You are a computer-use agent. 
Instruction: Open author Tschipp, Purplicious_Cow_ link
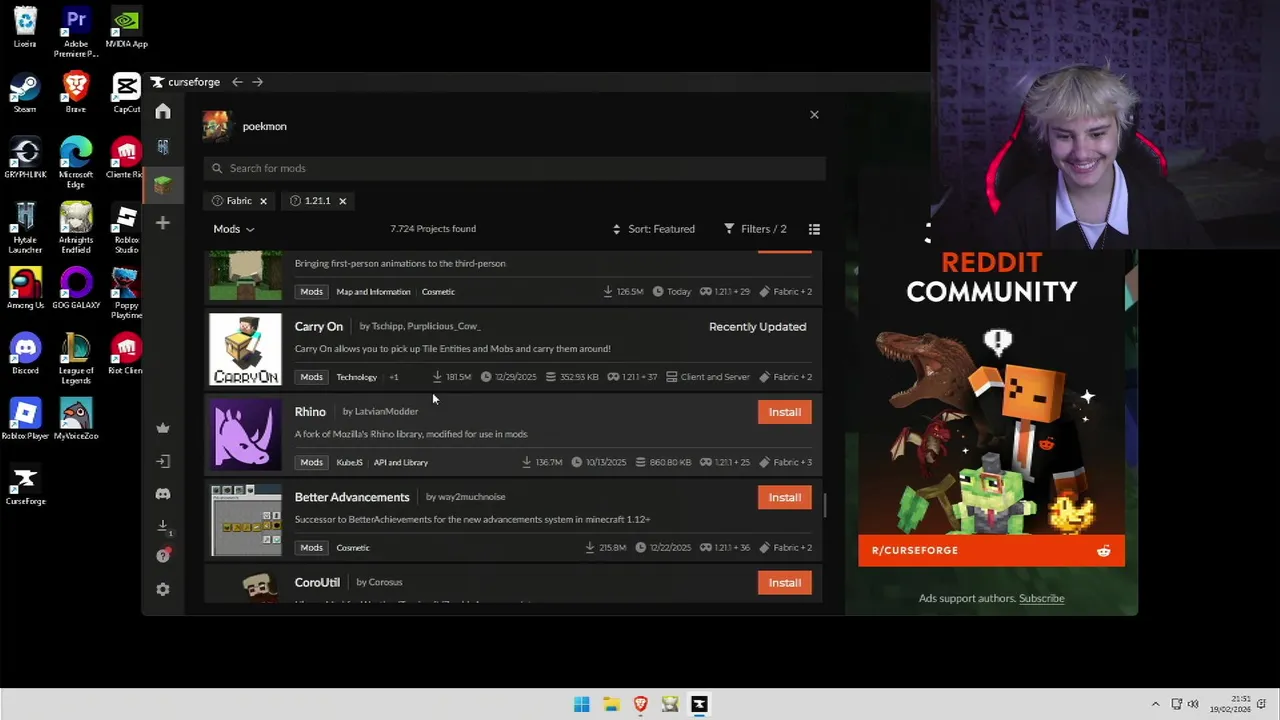[426, 326]
